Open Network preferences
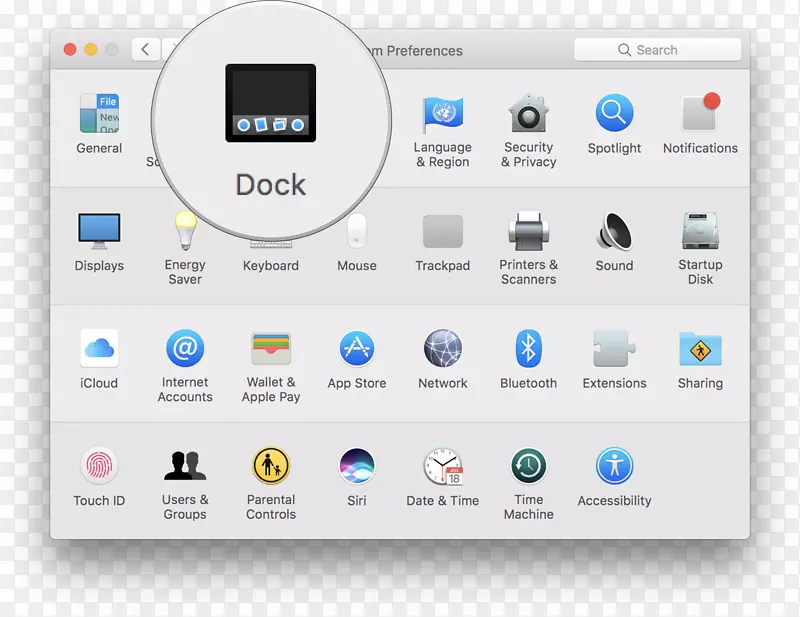Screen dimensions: 800x617 [x=443, y=349]
